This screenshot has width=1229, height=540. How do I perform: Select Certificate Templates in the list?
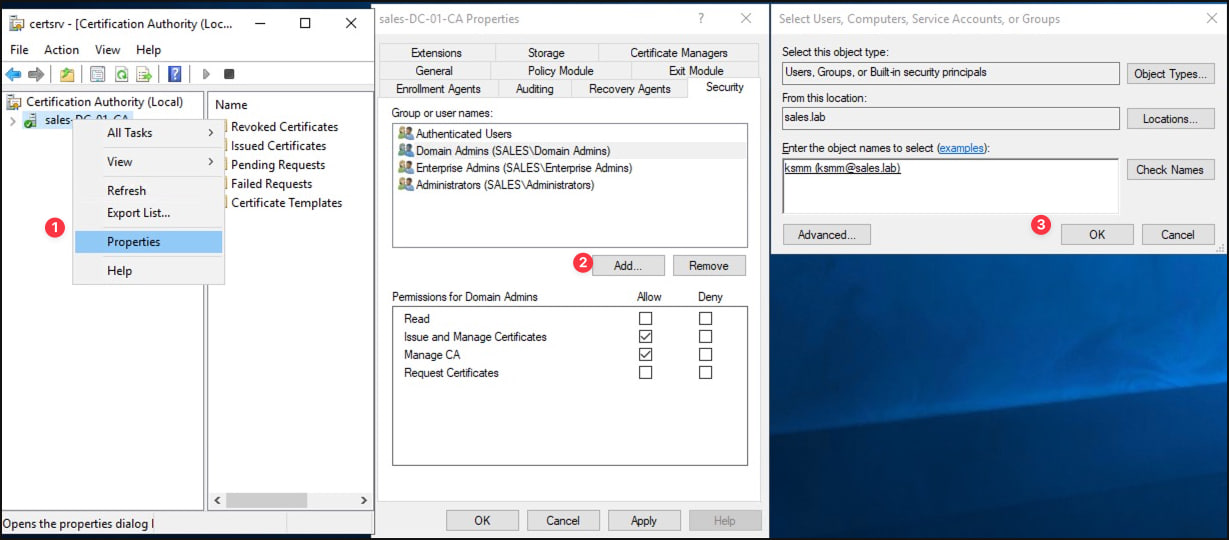pos(286,203)
